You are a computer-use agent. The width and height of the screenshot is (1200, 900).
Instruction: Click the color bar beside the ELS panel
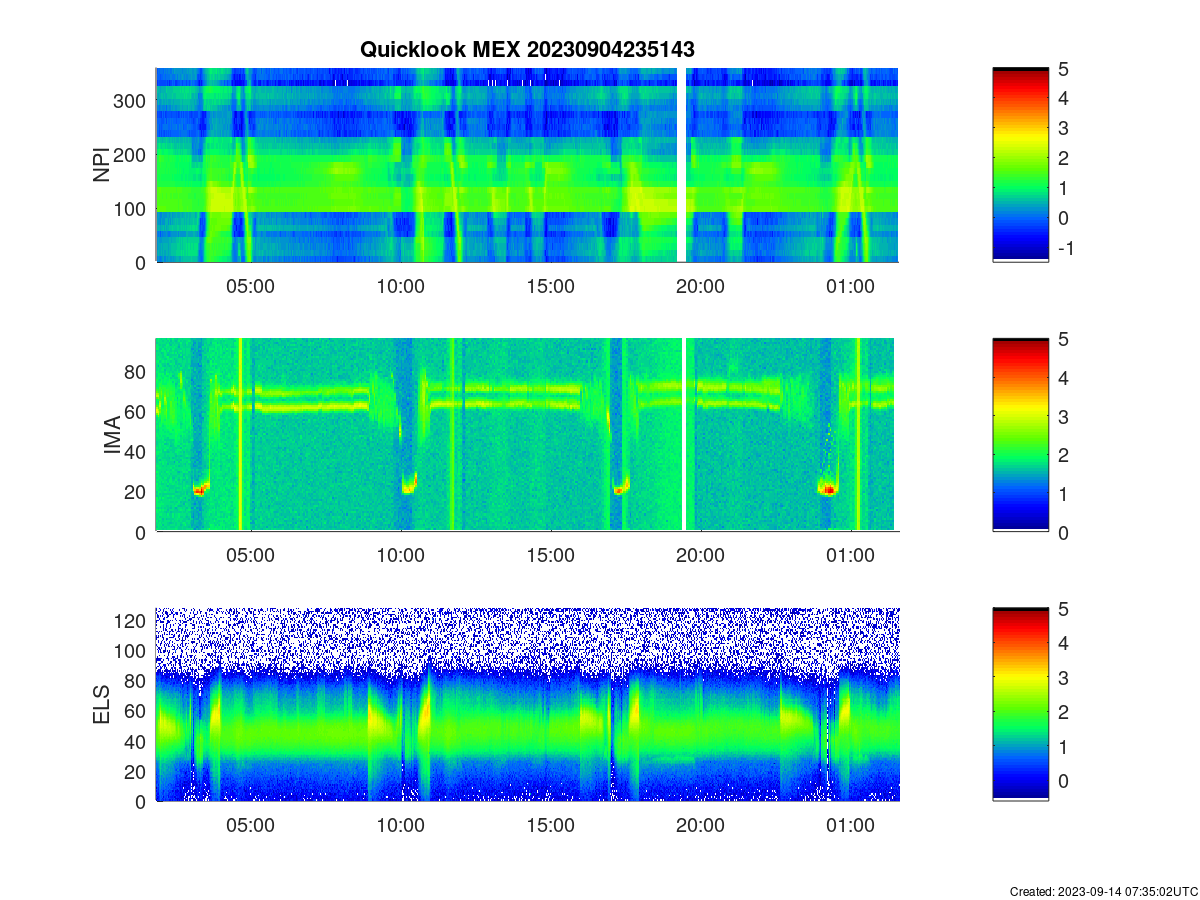tap(1020, 705)
